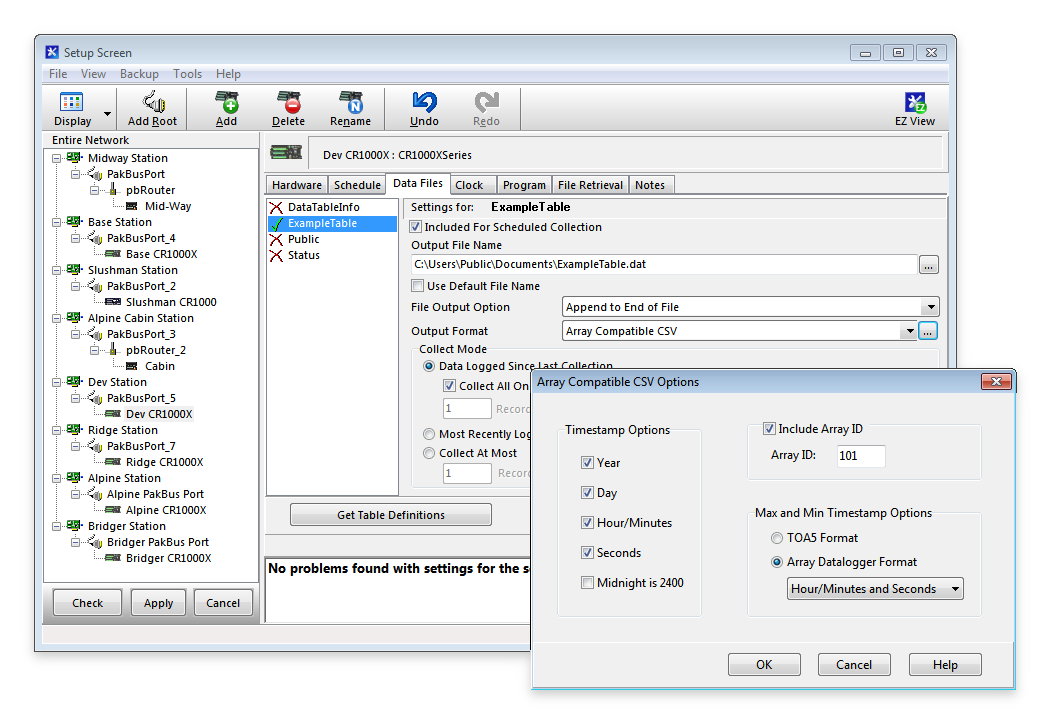Click the Undo toolbar icon
The height and width of the screenshot is (724, 1050).
424,103
